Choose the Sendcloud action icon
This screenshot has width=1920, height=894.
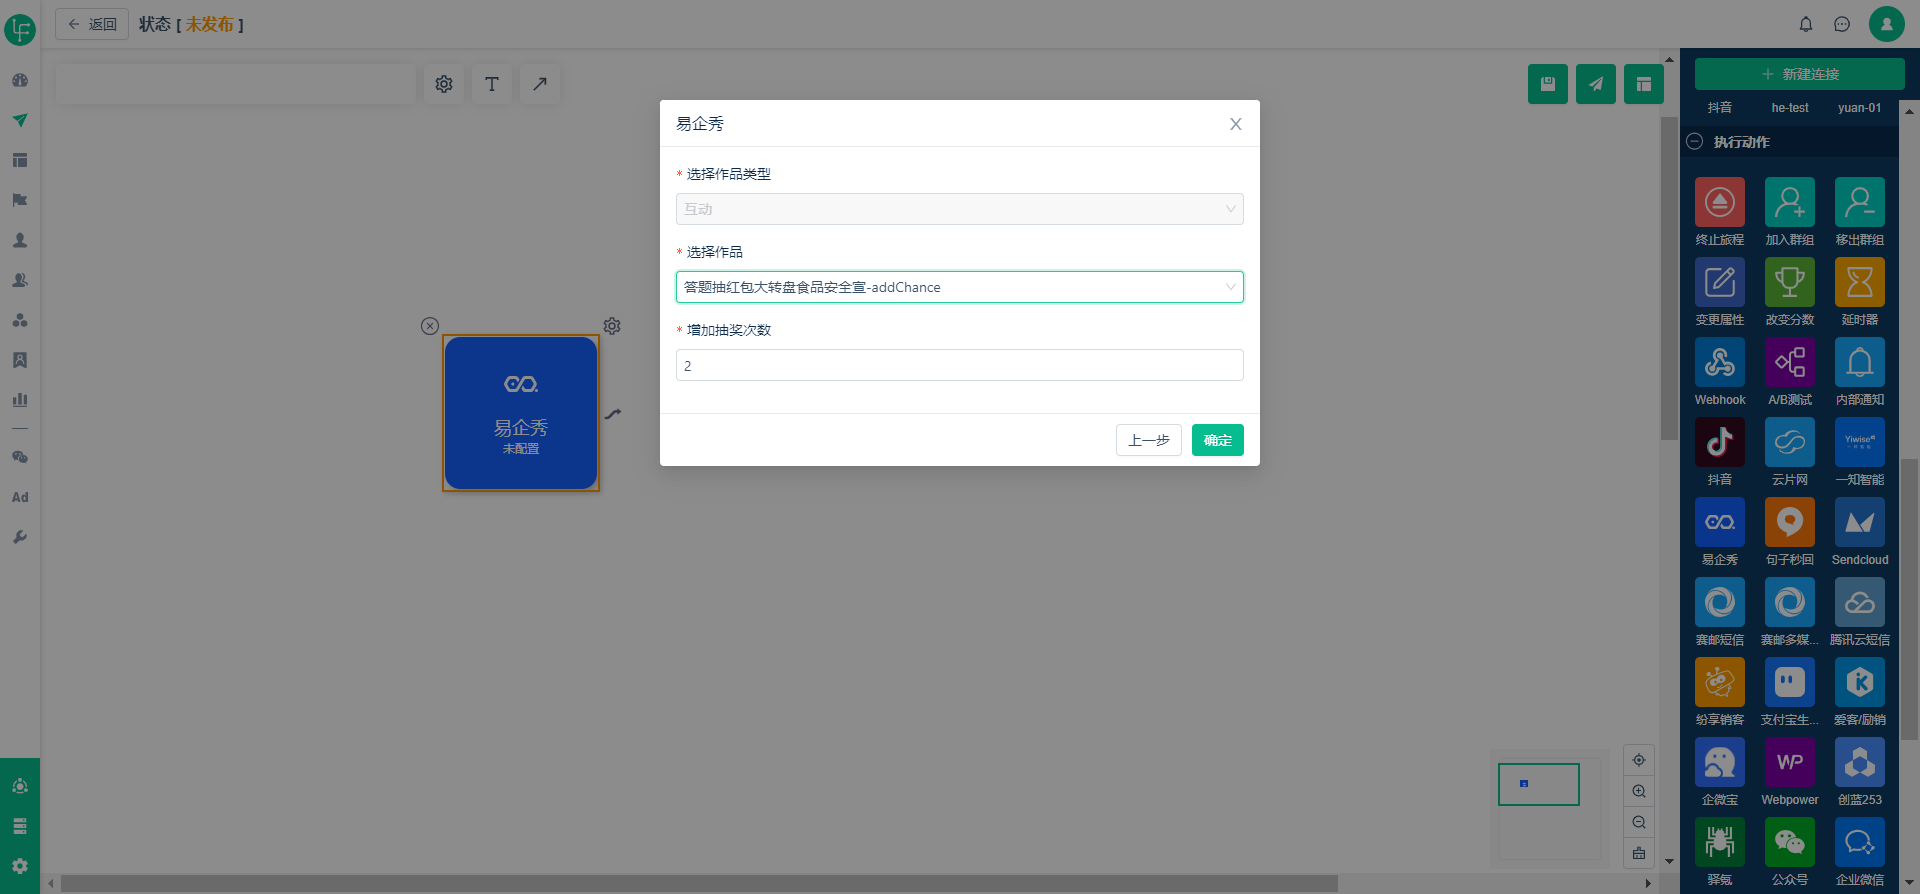tap(1859, 522)
